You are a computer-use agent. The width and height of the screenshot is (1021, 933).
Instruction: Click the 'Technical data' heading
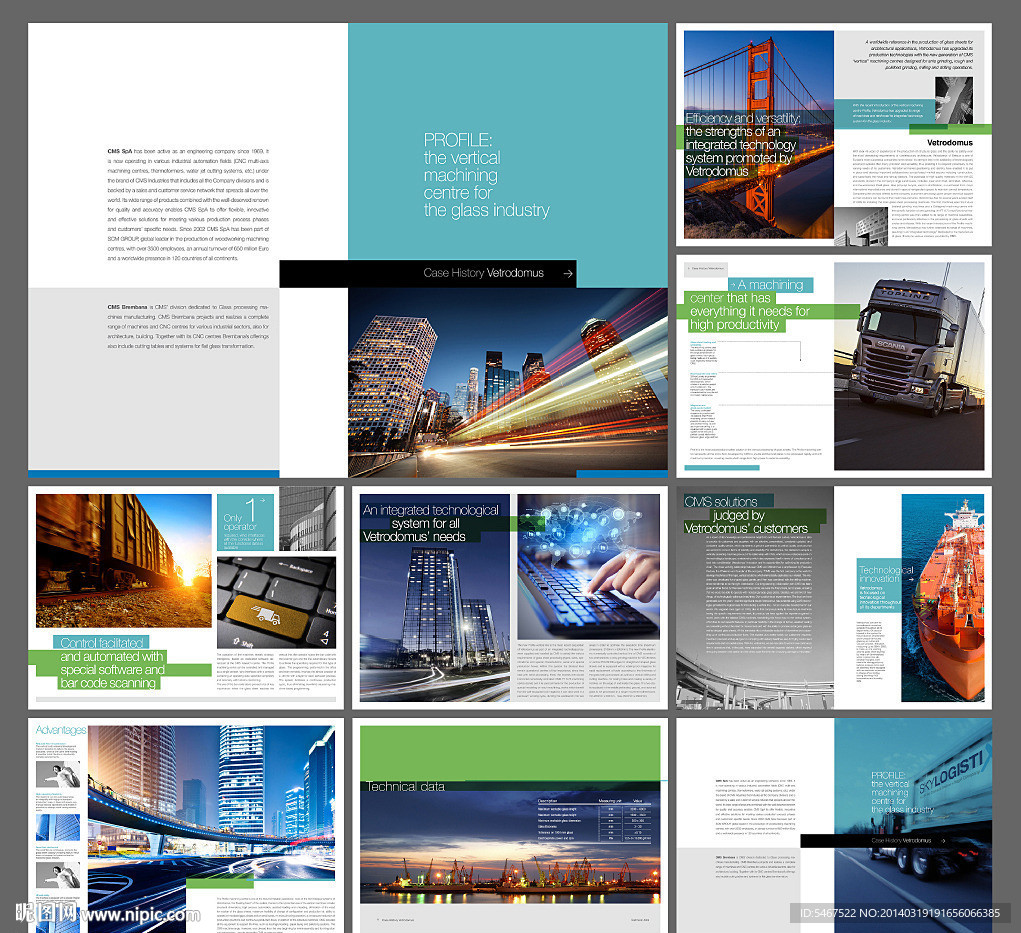point(405,787)
